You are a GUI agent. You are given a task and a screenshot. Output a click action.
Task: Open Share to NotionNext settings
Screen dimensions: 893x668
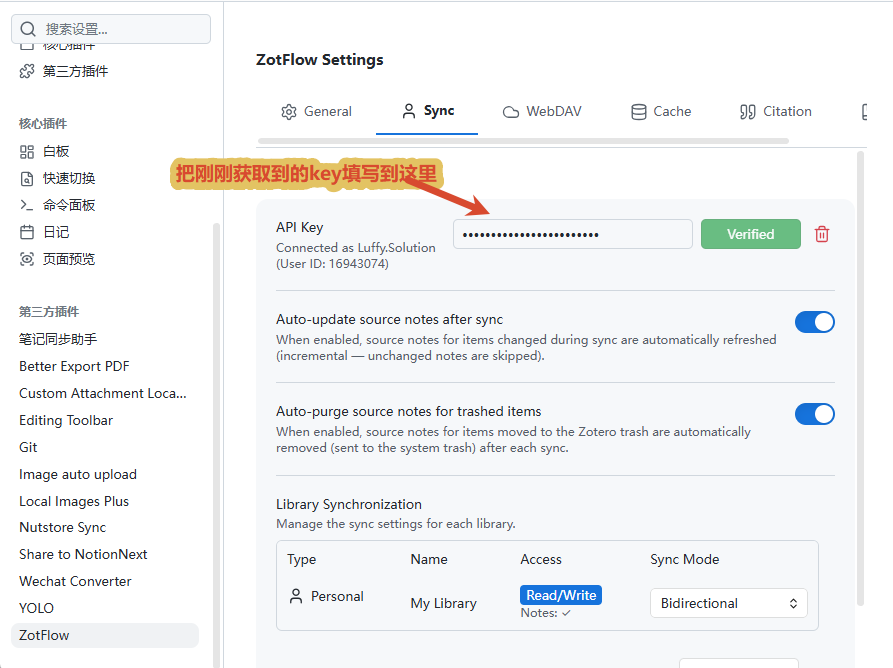tap(83, 554)
